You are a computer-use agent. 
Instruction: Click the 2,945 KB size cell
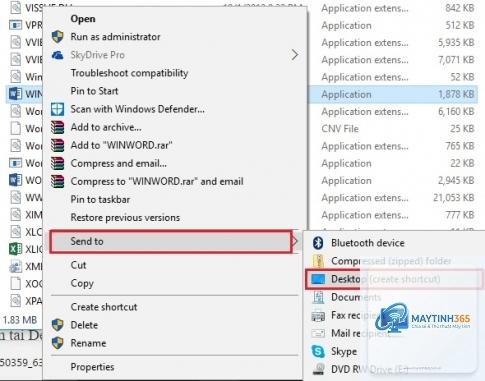pyautogui.click(x=456, y=180)
